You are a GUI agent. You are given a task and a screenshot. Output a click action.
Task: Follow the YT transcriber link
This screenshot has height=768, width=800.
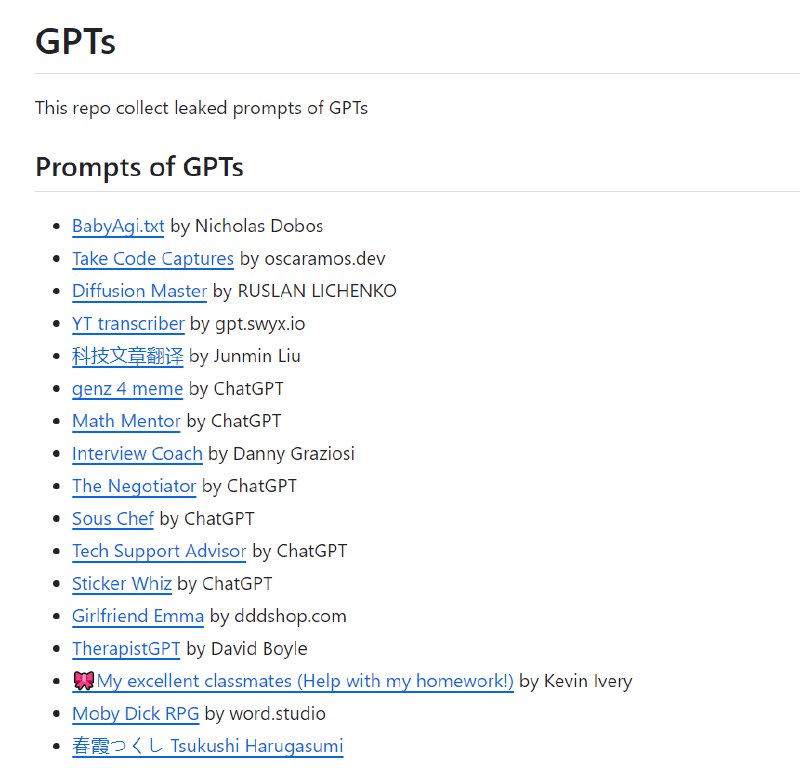tap(128, 324)
